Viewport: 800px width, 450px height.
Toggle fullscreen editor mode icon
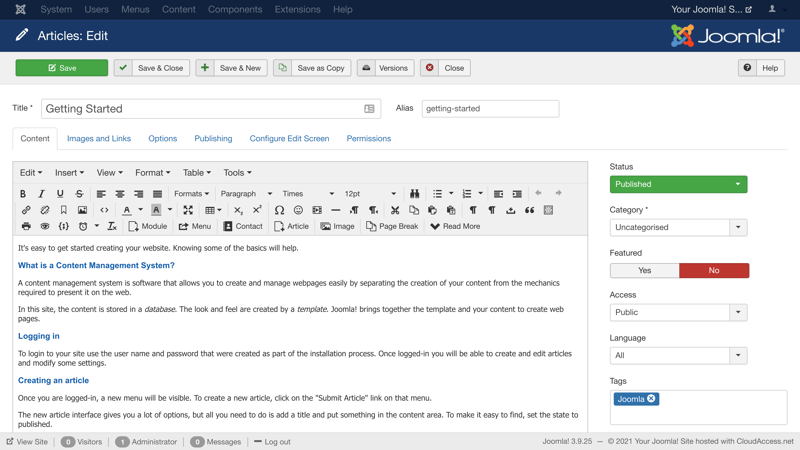coord(188,210)
